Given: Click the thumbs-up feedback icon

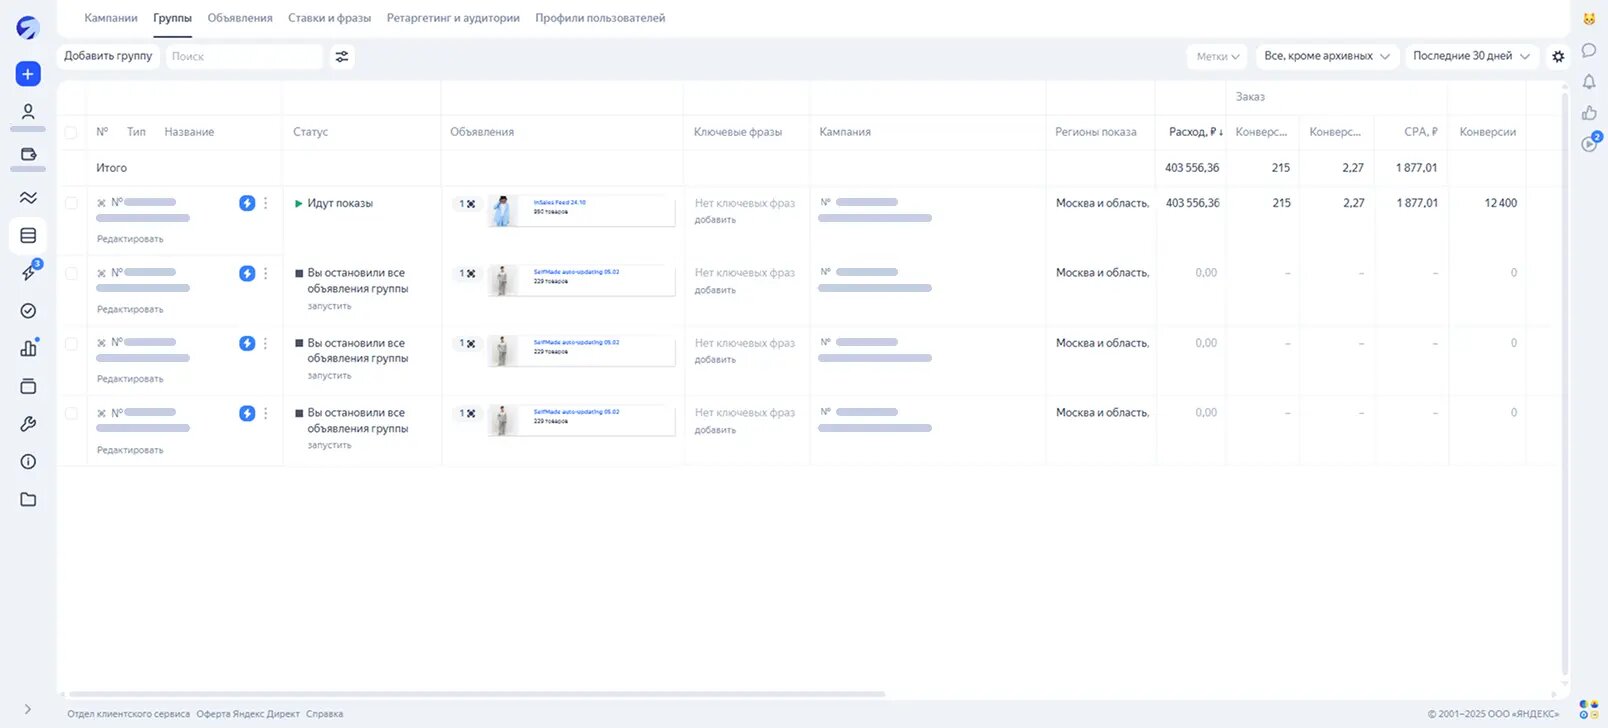Looking at the screenshot, I should click(x=1589, y=113).
